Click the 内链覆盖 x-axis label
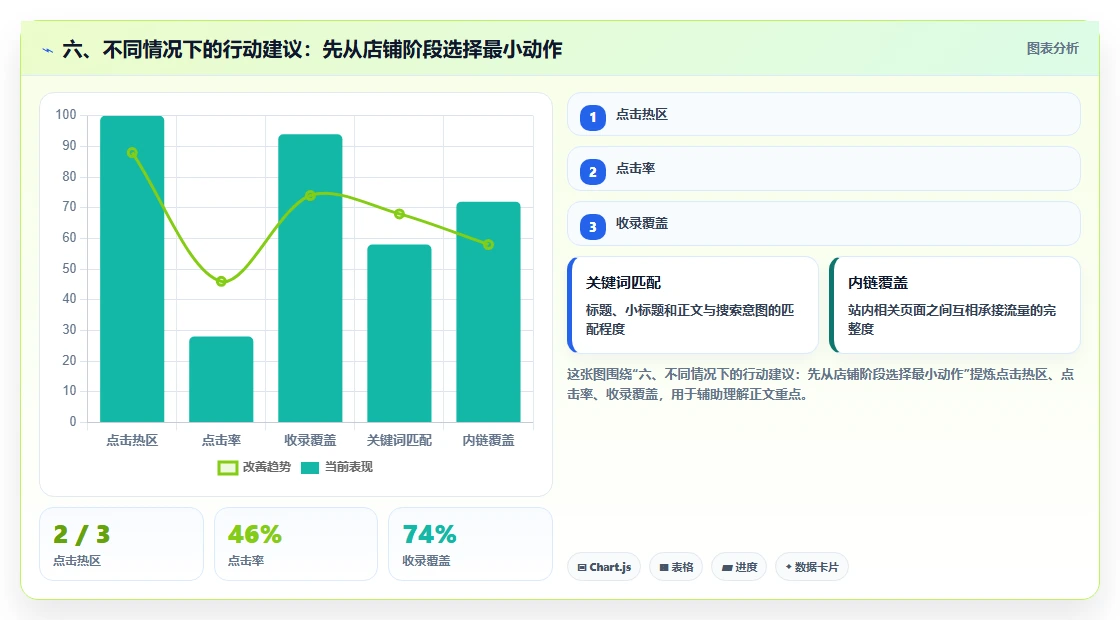Screen dimensions: 1120x620 (489, 441)
